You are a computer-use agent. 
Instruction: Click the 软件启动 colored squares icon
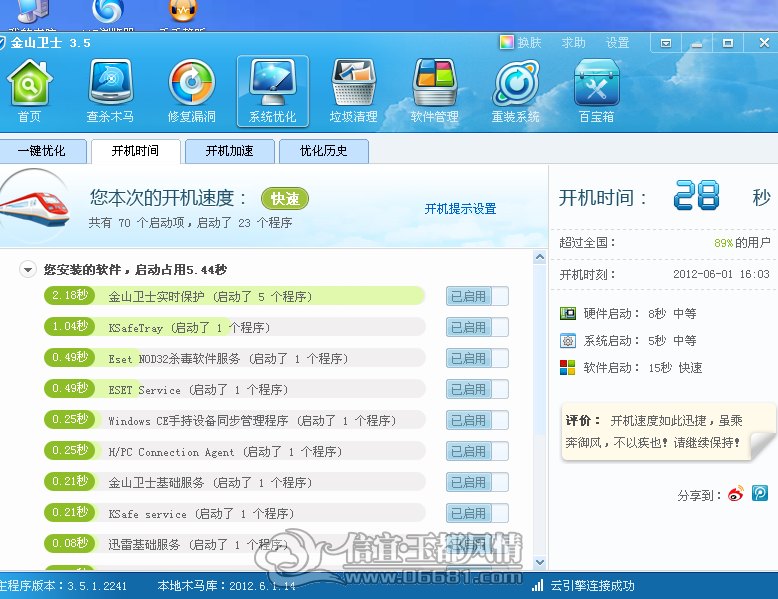pyautogui.click(x=568, y=368)
